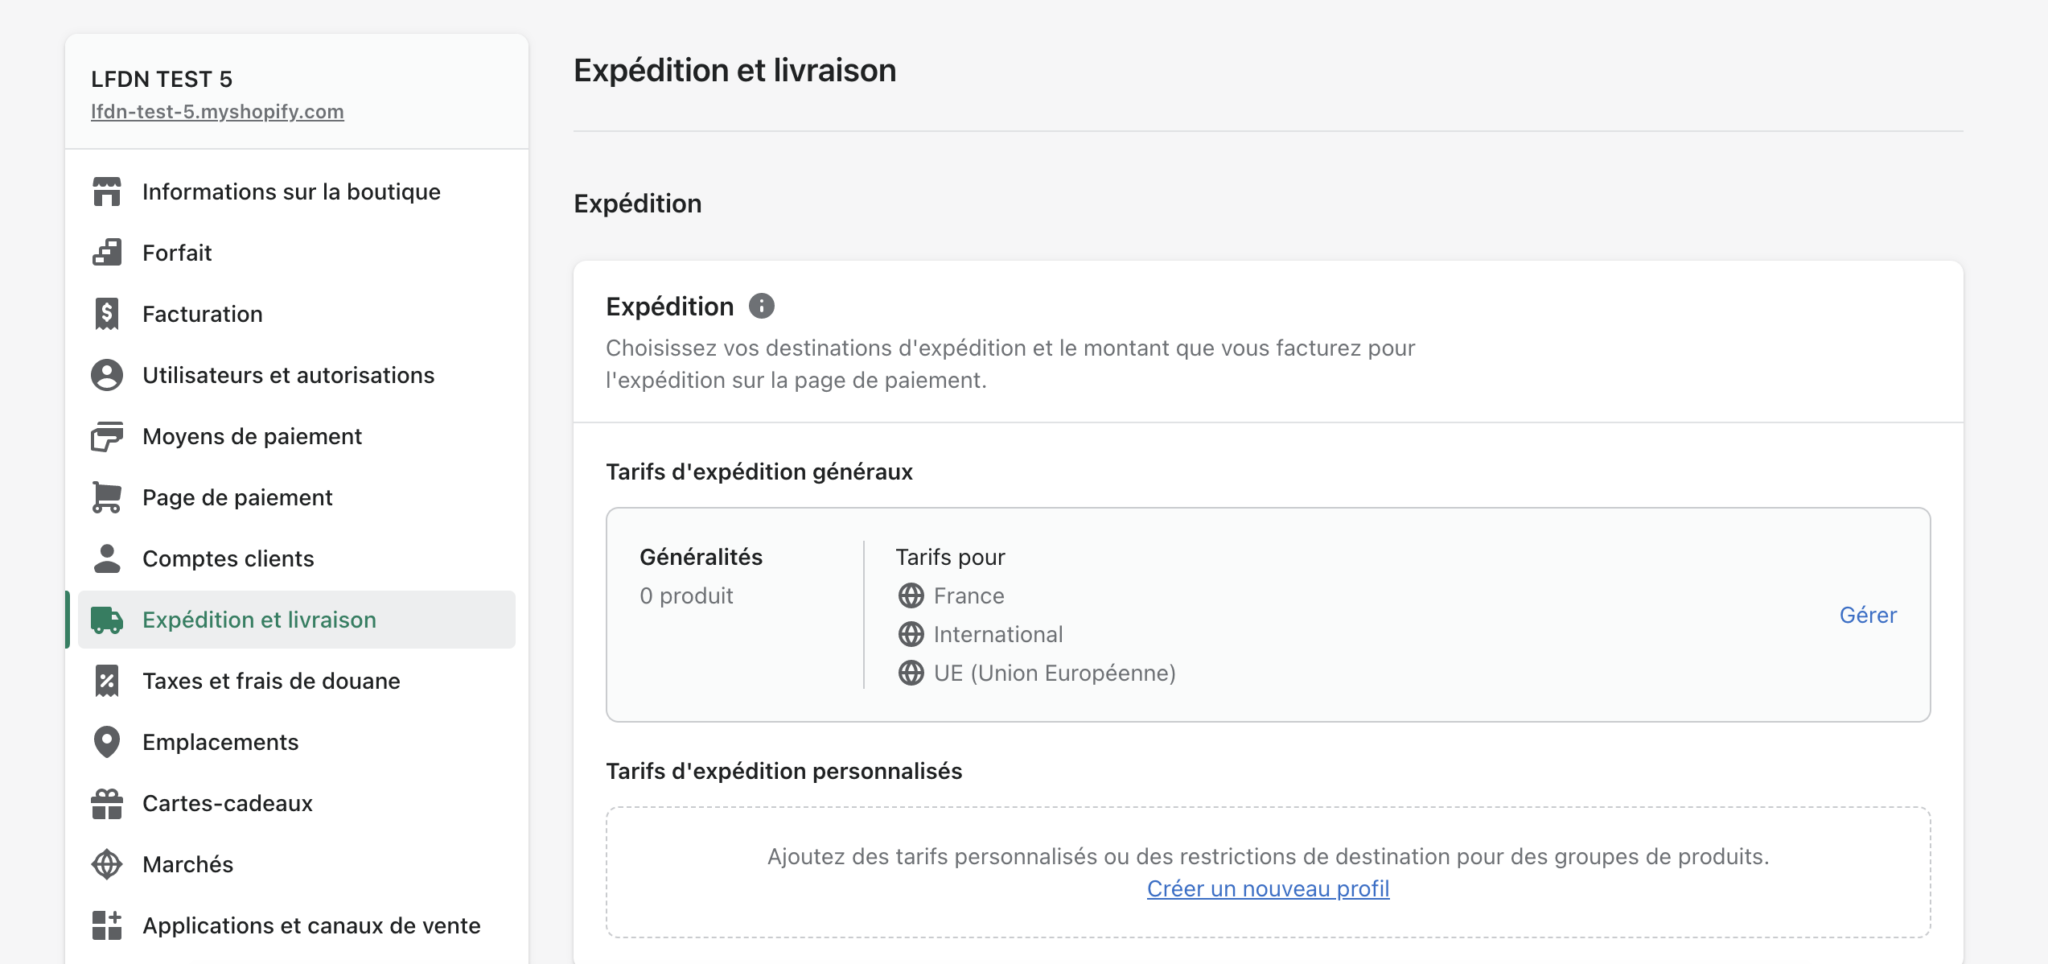Click the Marchés globe icon
The width and height of the screenshot is (2048, 964).
(107, 864)
